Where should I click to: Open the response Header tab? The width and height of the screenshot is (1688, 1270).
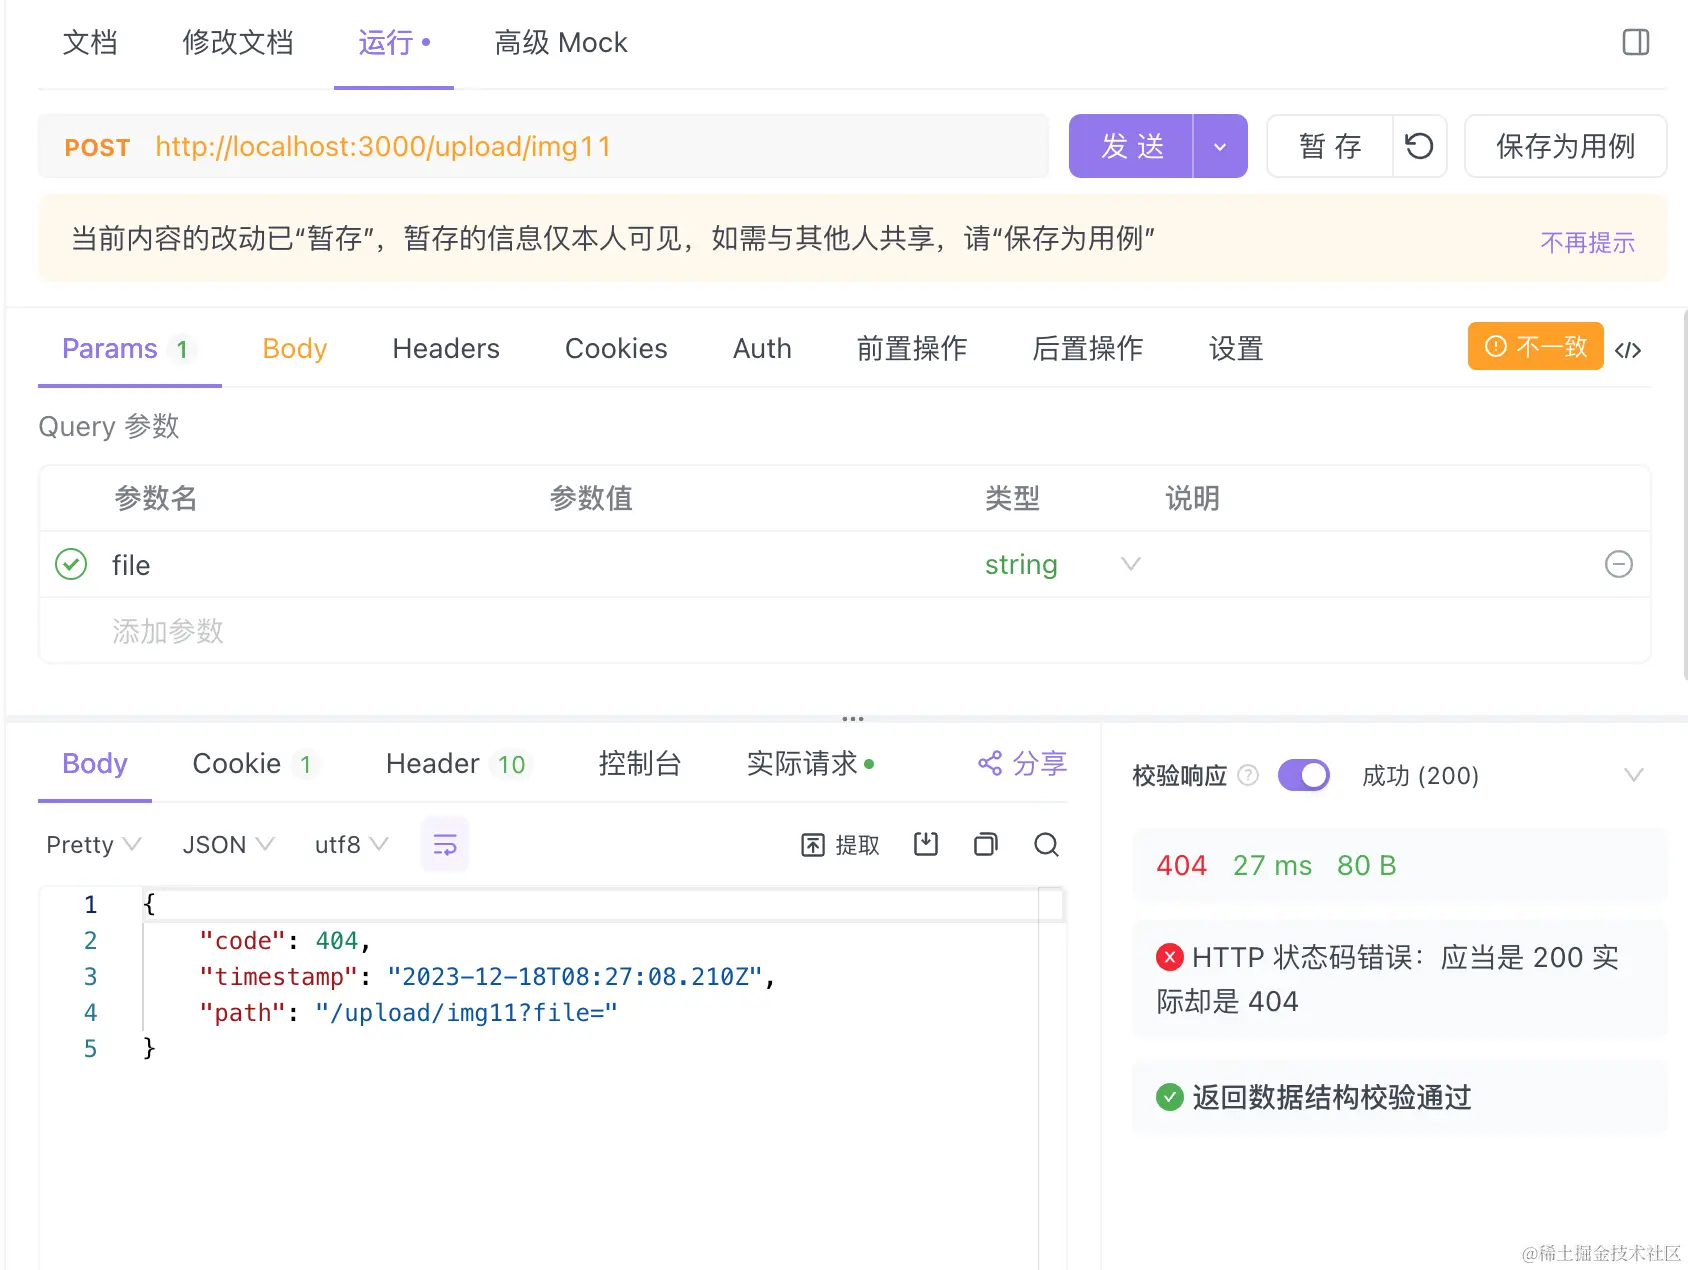(x=459, y=764)
